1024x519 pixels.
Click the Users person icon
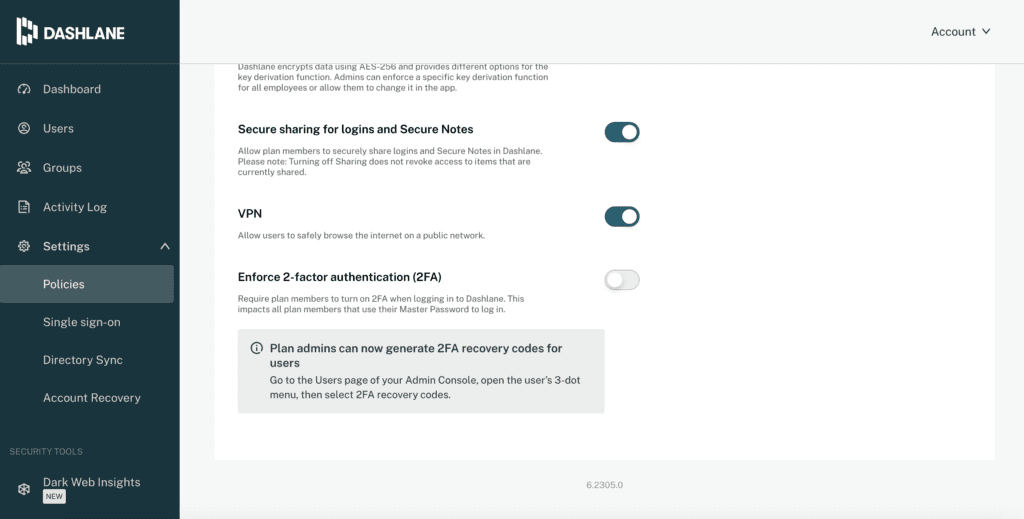tap(24, 128)
